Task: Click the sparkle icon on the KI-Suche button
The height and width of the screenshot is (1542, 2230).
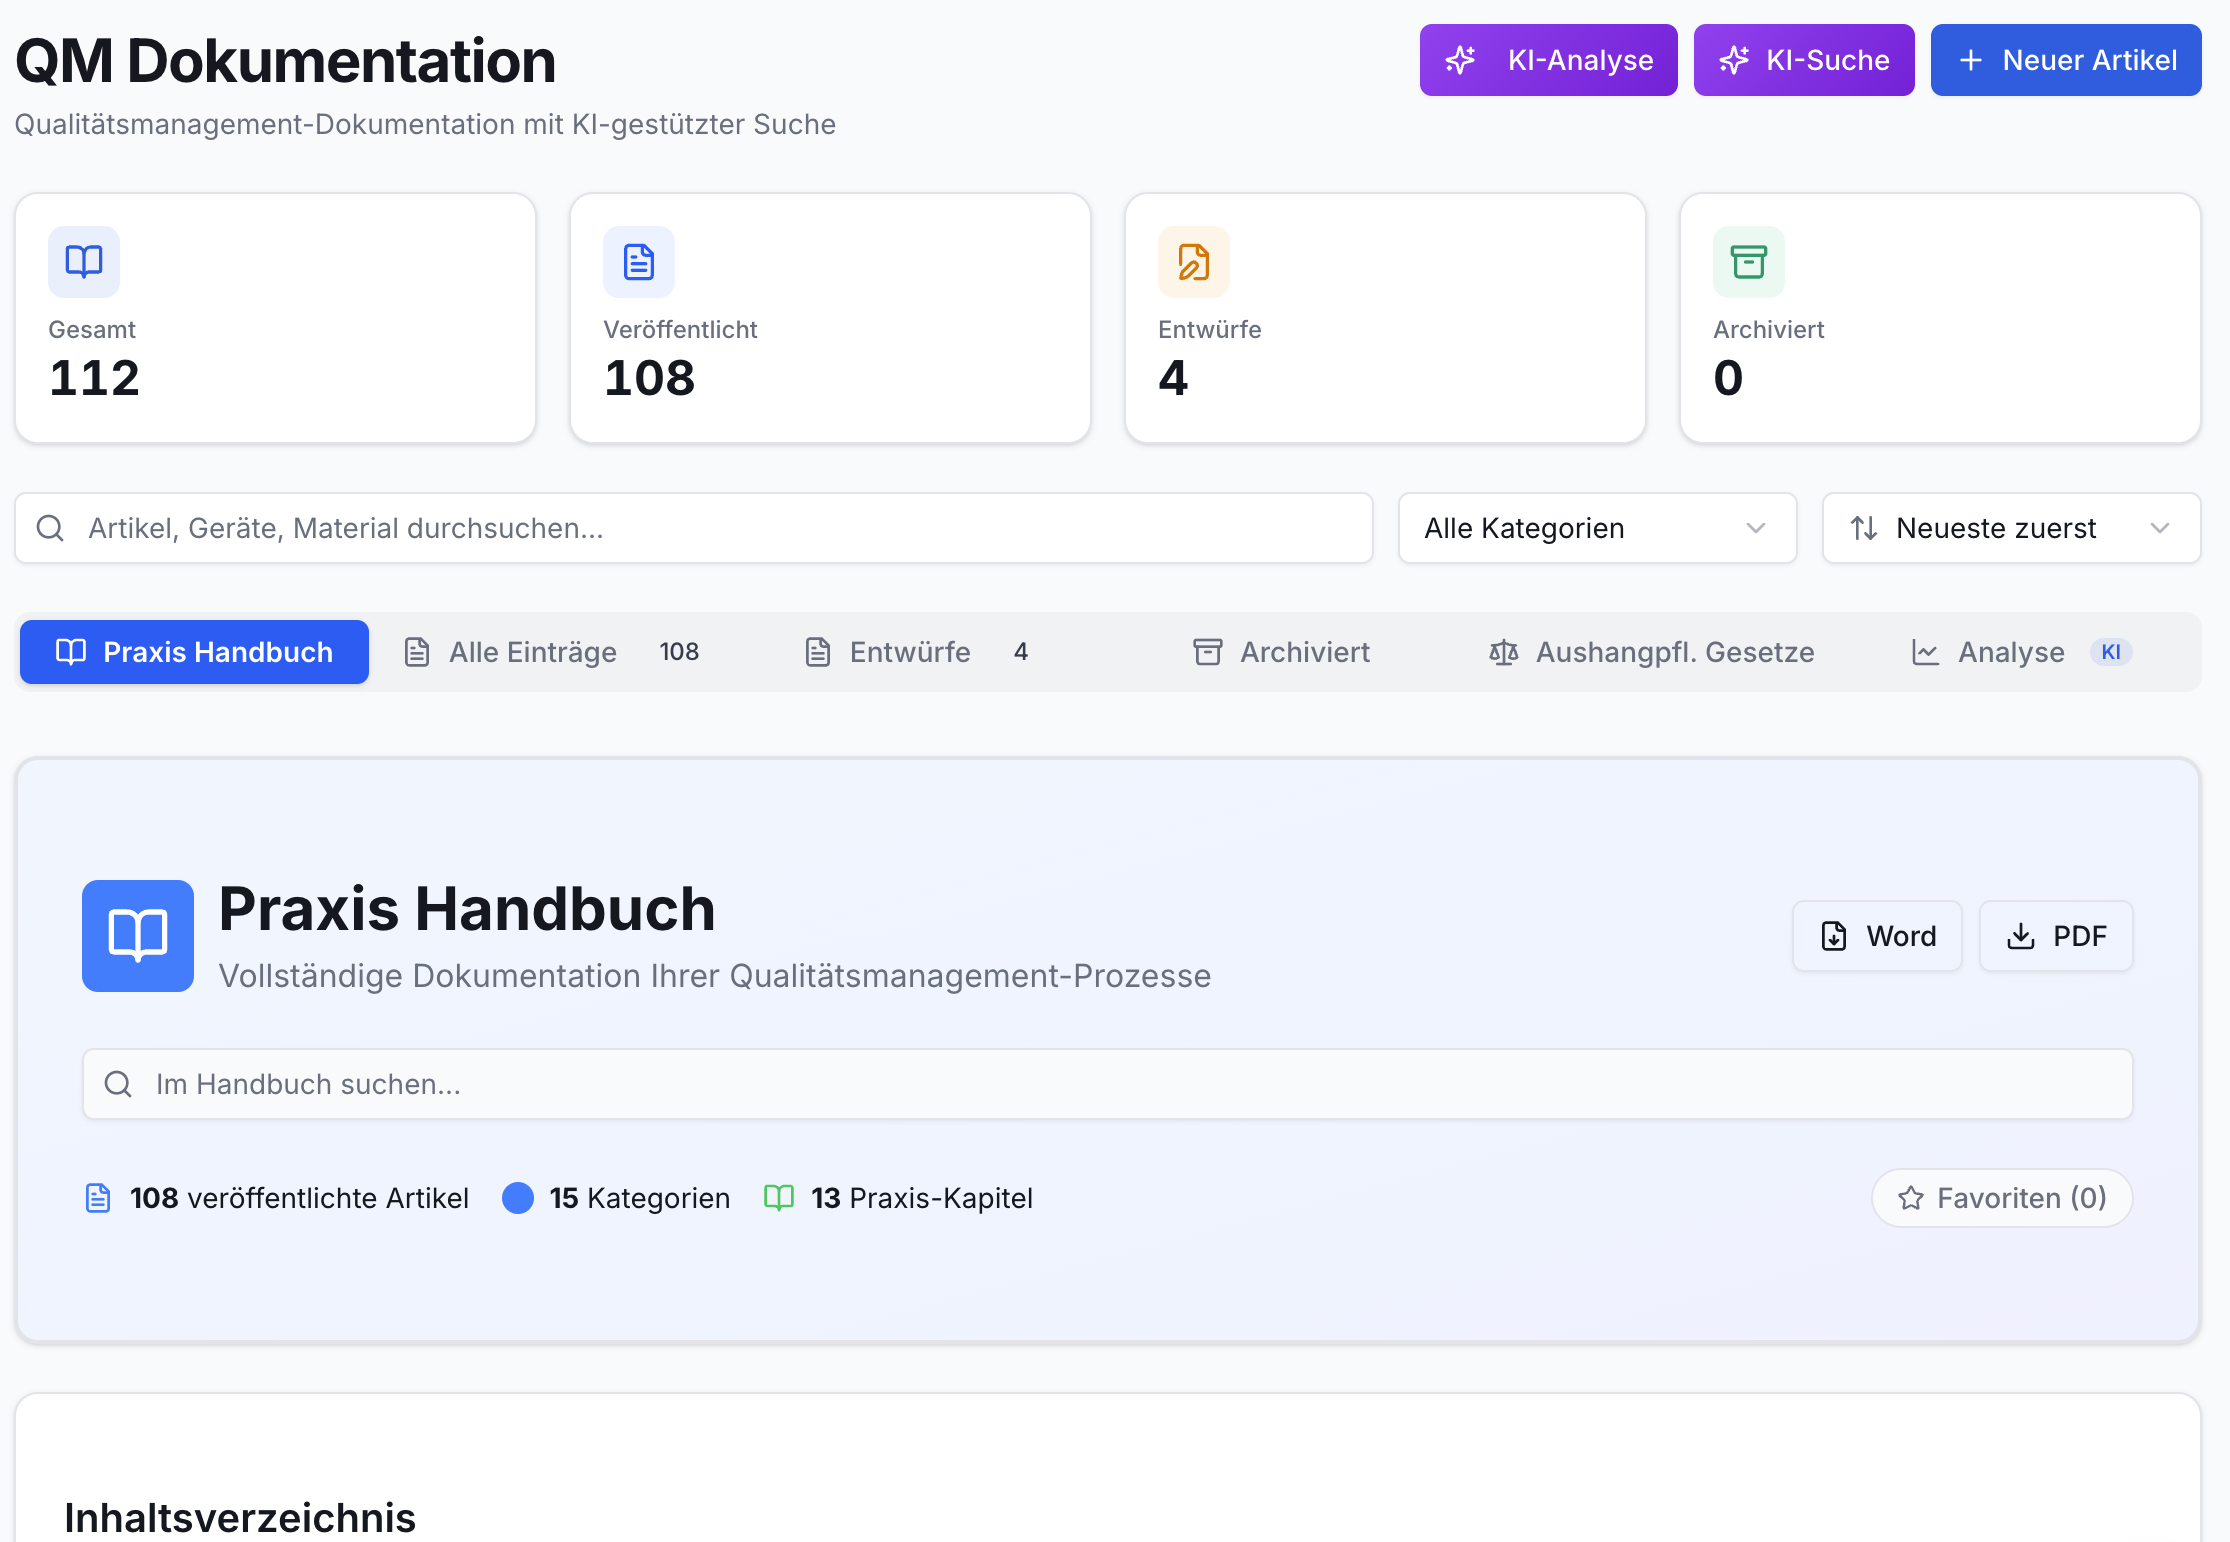Action: [1734, 60]
